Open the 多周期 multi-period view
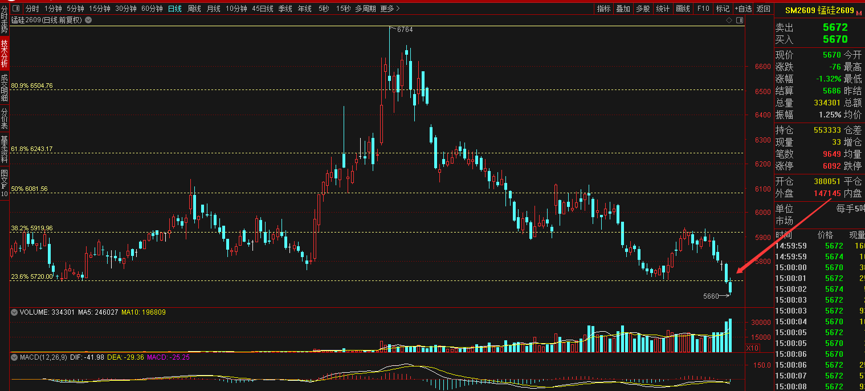Viewport: 865px width, 391px height. [365, 8]
